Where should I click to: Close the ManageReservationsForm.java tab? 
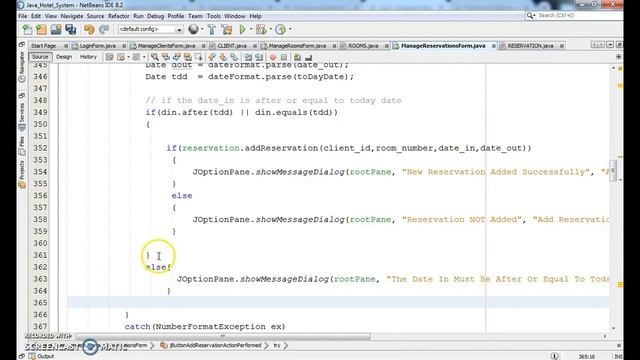[493, 46]
